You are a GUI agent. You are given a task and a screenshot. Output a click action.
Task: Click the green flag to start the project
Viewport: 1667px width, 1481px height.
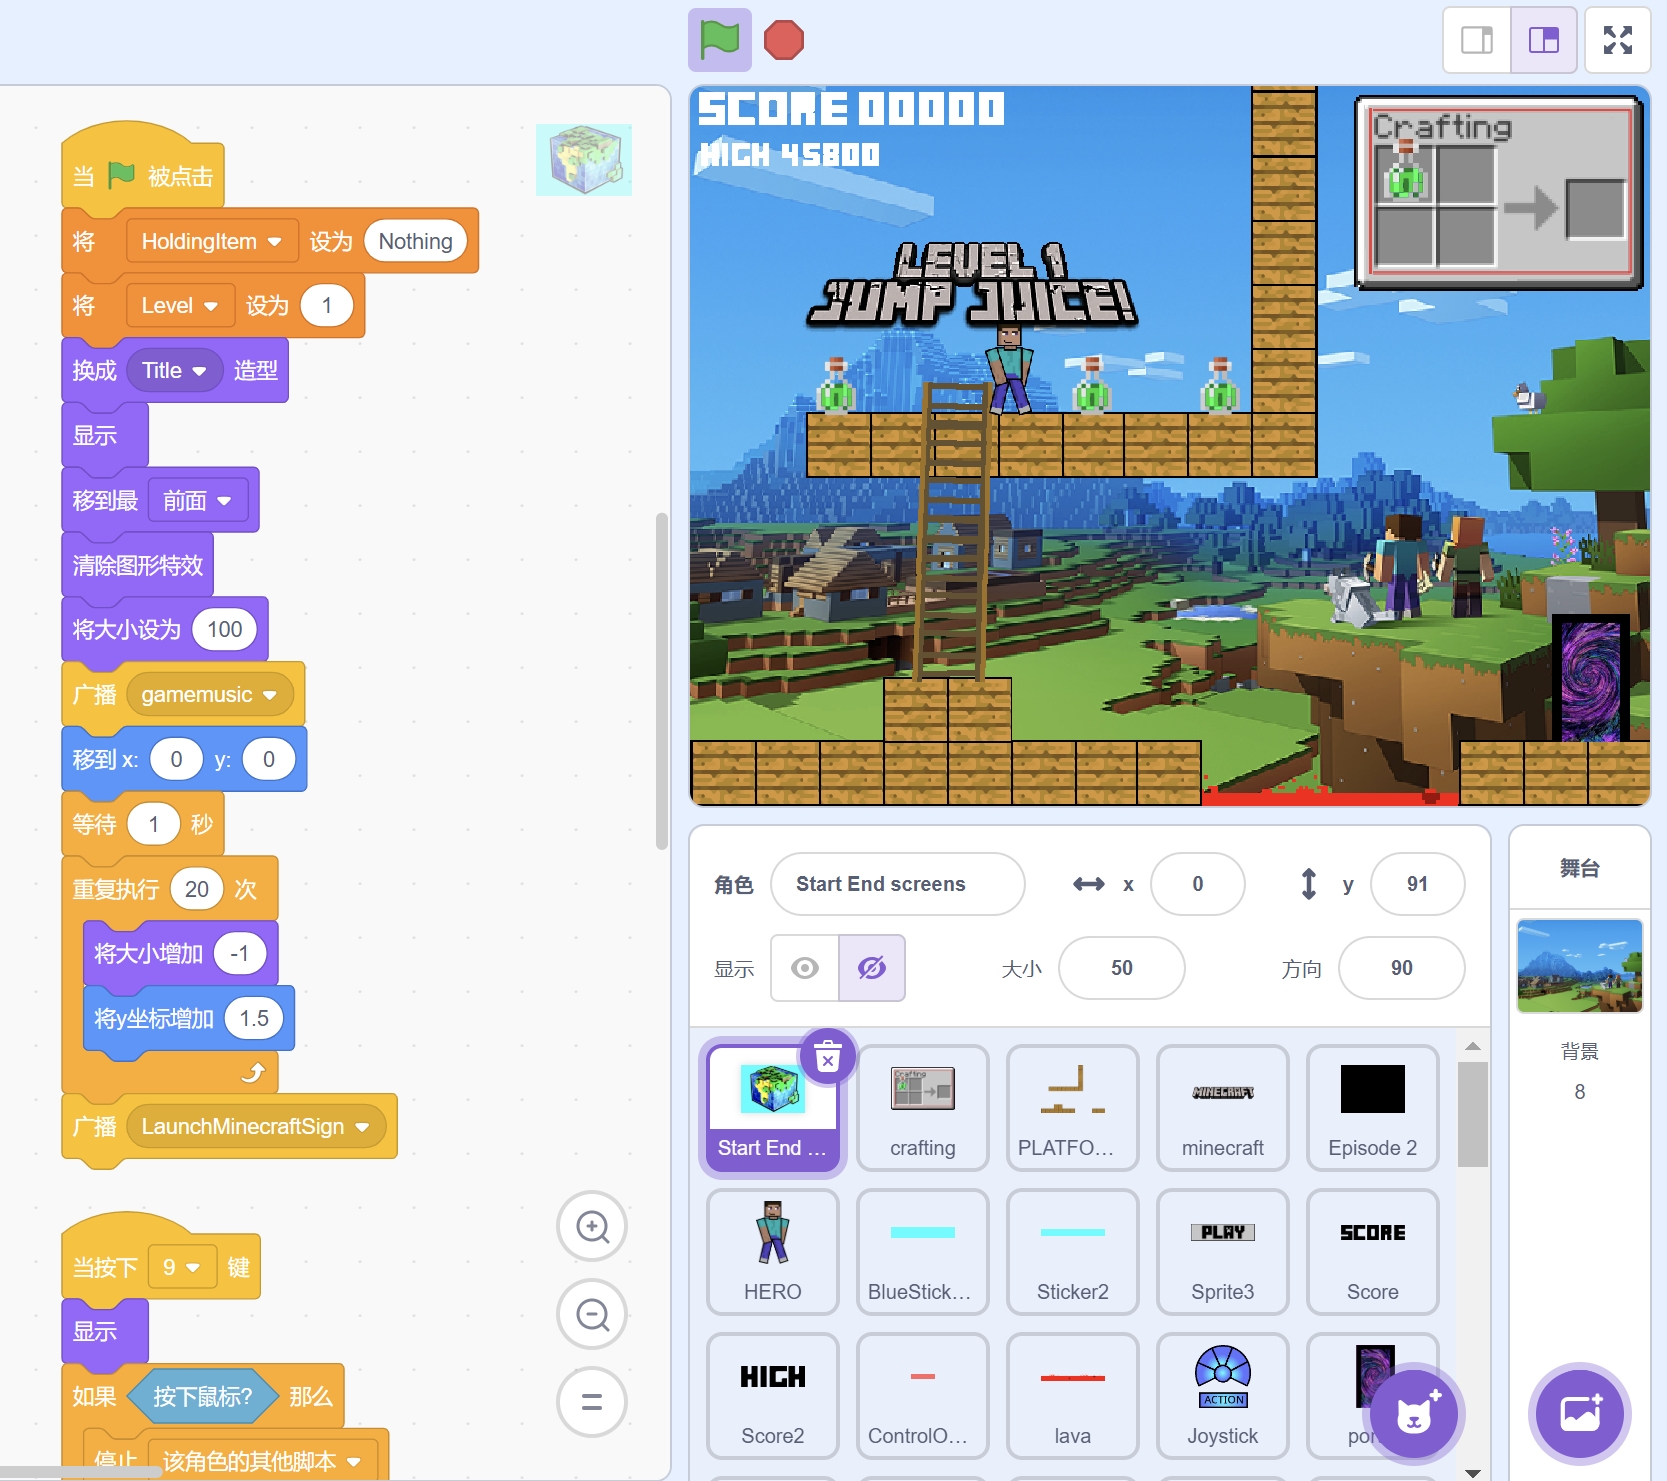(719, 40)
